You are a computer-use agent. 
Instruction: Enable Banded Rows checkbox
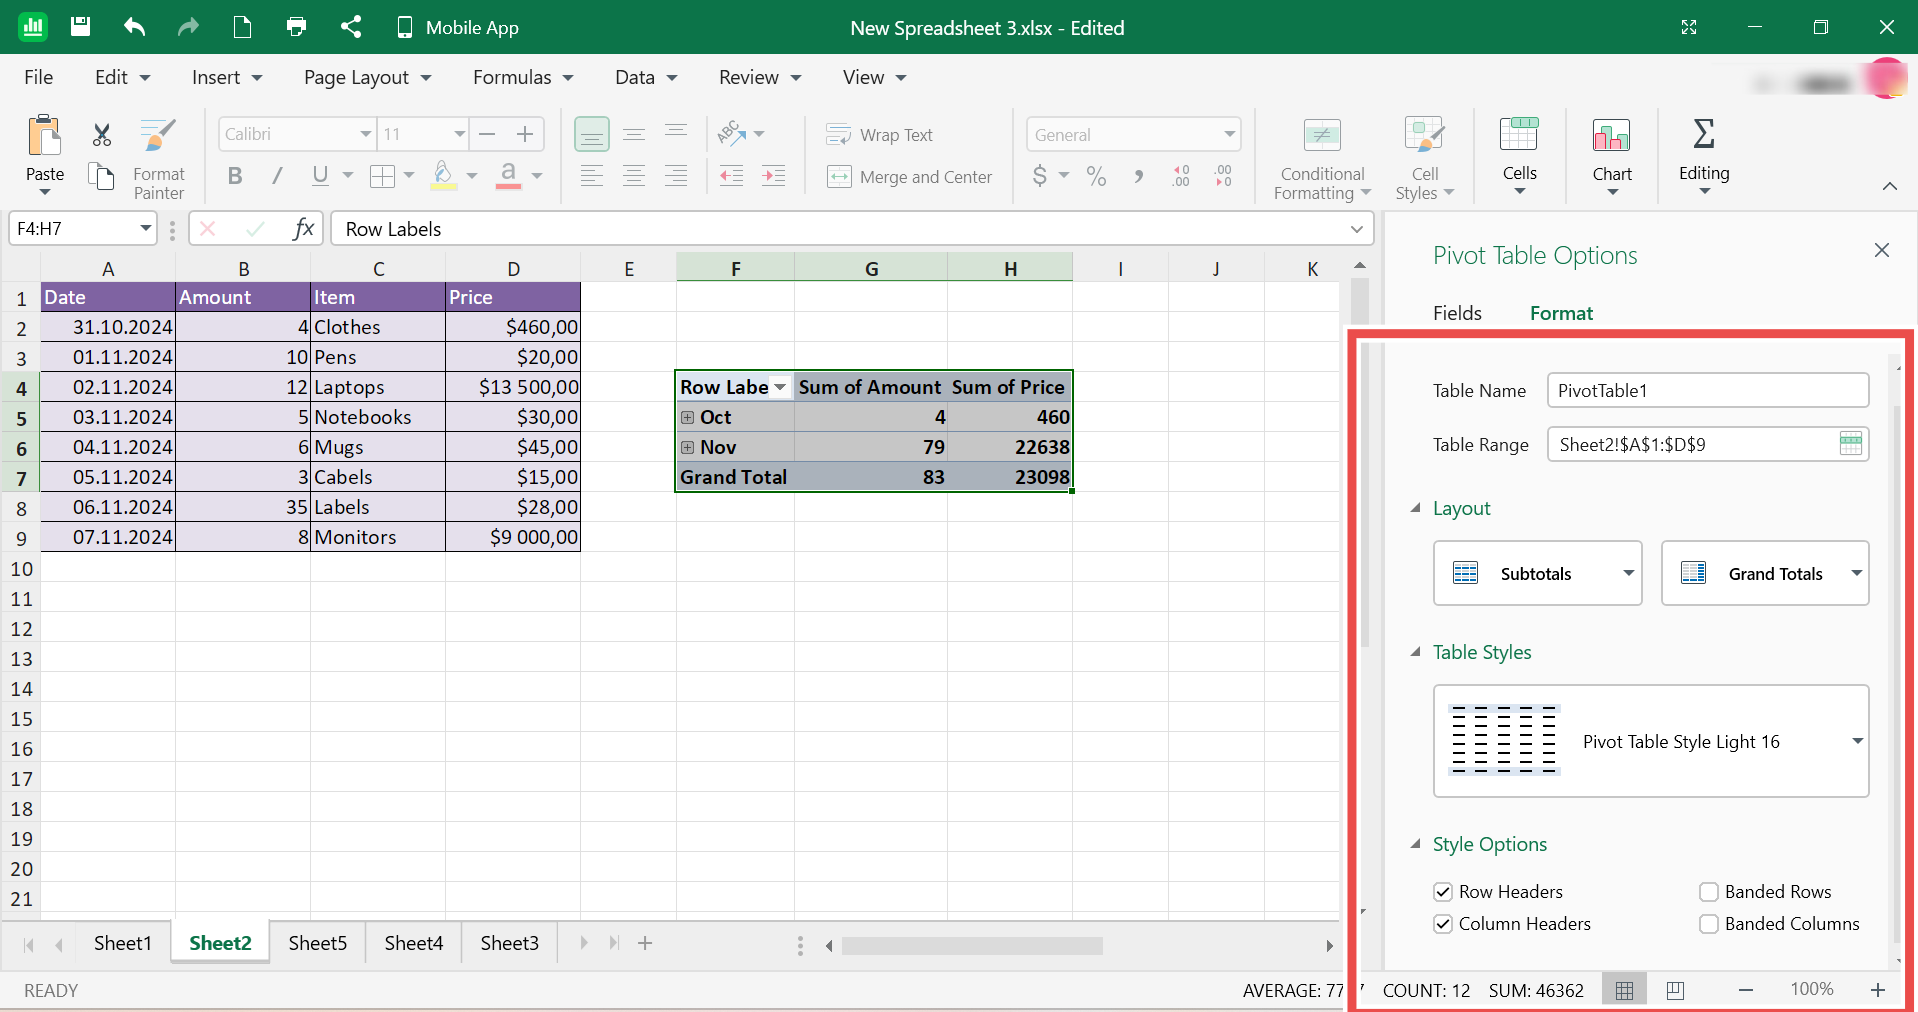point(1708,891)
